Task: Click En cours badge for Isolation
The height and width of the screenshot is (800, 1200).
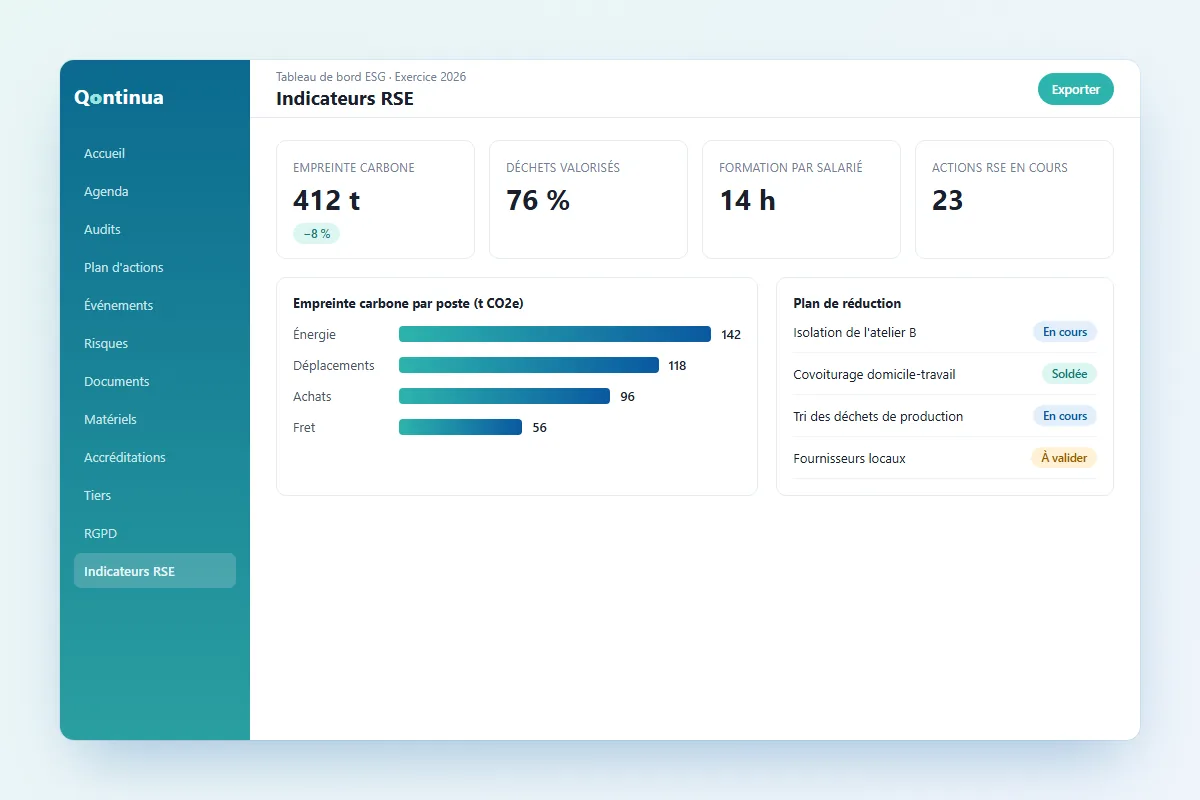Action: click(1065, 332)
